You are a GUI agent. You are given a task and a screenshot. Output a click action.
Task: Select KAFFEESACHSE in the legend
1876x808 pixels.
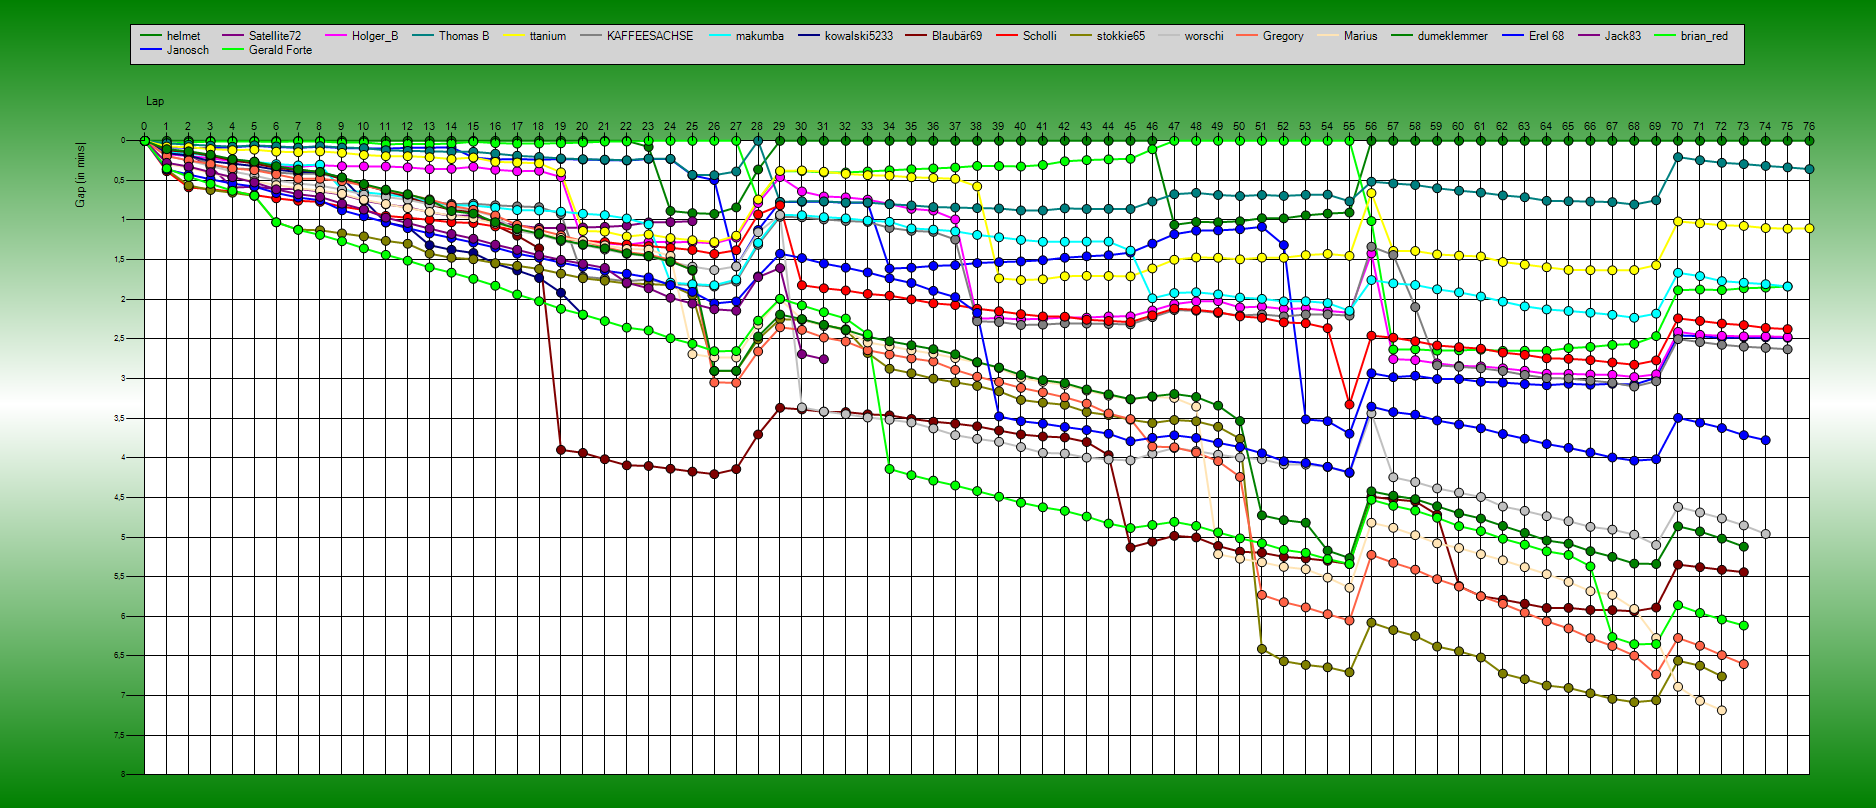point(649,36)
